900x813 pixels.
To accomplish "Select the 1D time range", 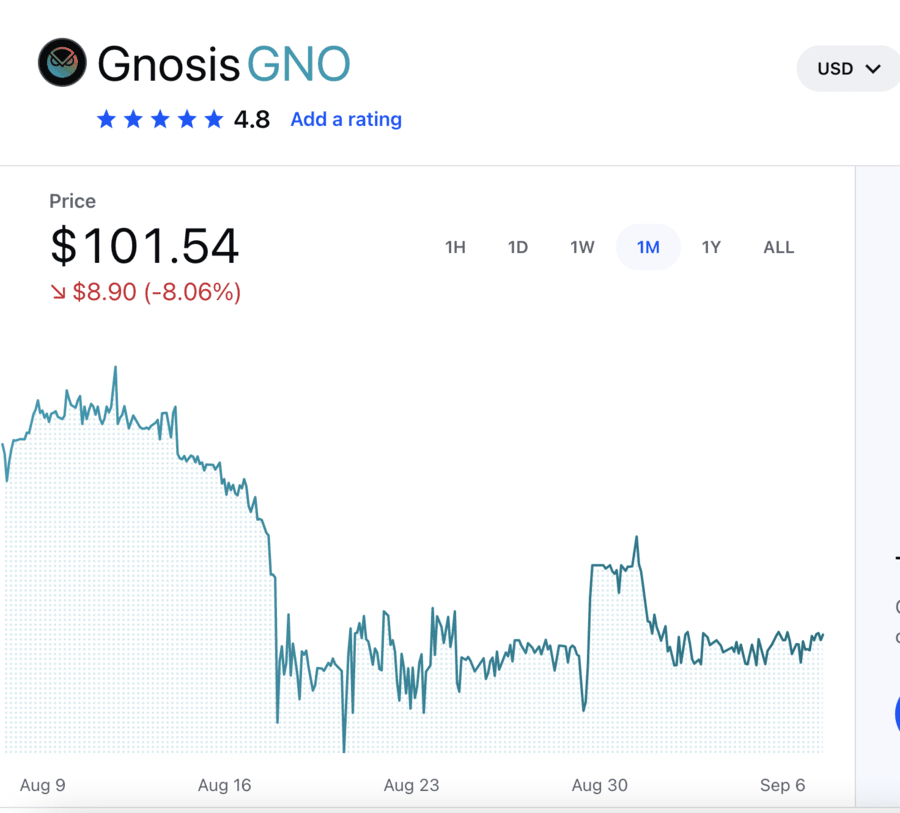I will [518, 247].
